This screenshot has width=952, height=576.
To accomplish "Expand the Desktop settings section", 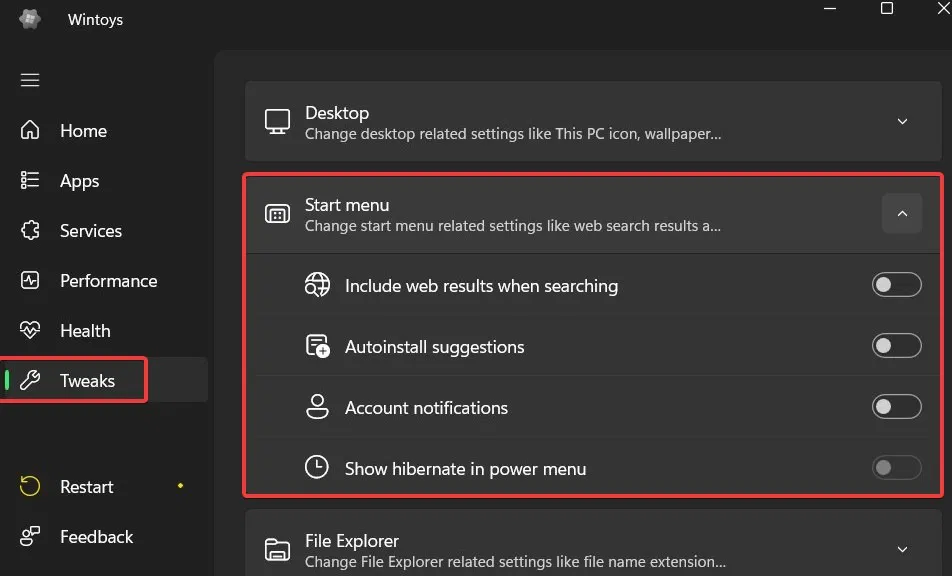I will [902, 122].
